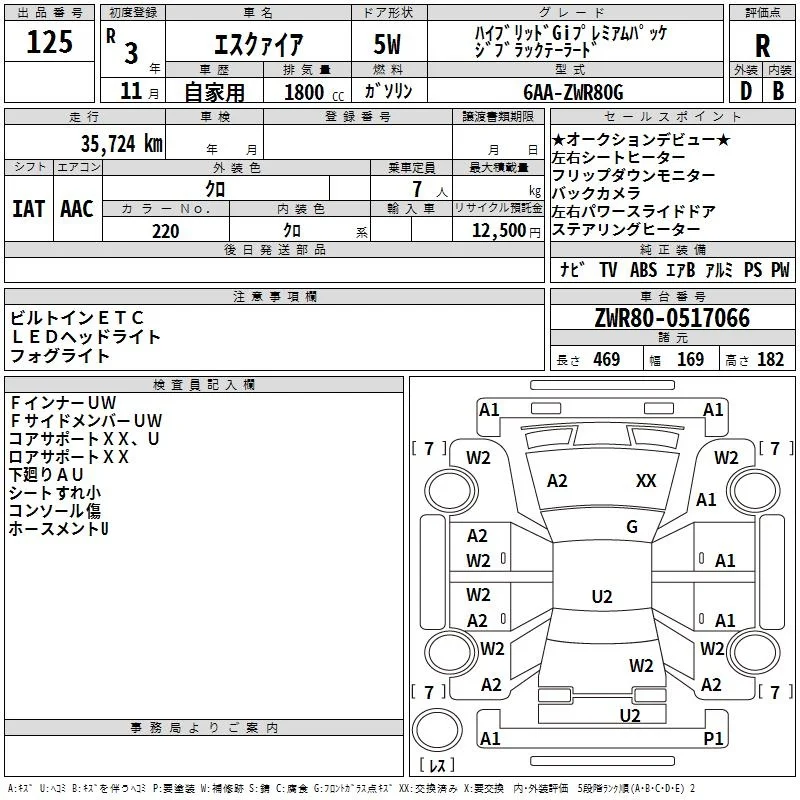Click the ビルトインETC note text
800x800 pixels.
tap(77, 318)
